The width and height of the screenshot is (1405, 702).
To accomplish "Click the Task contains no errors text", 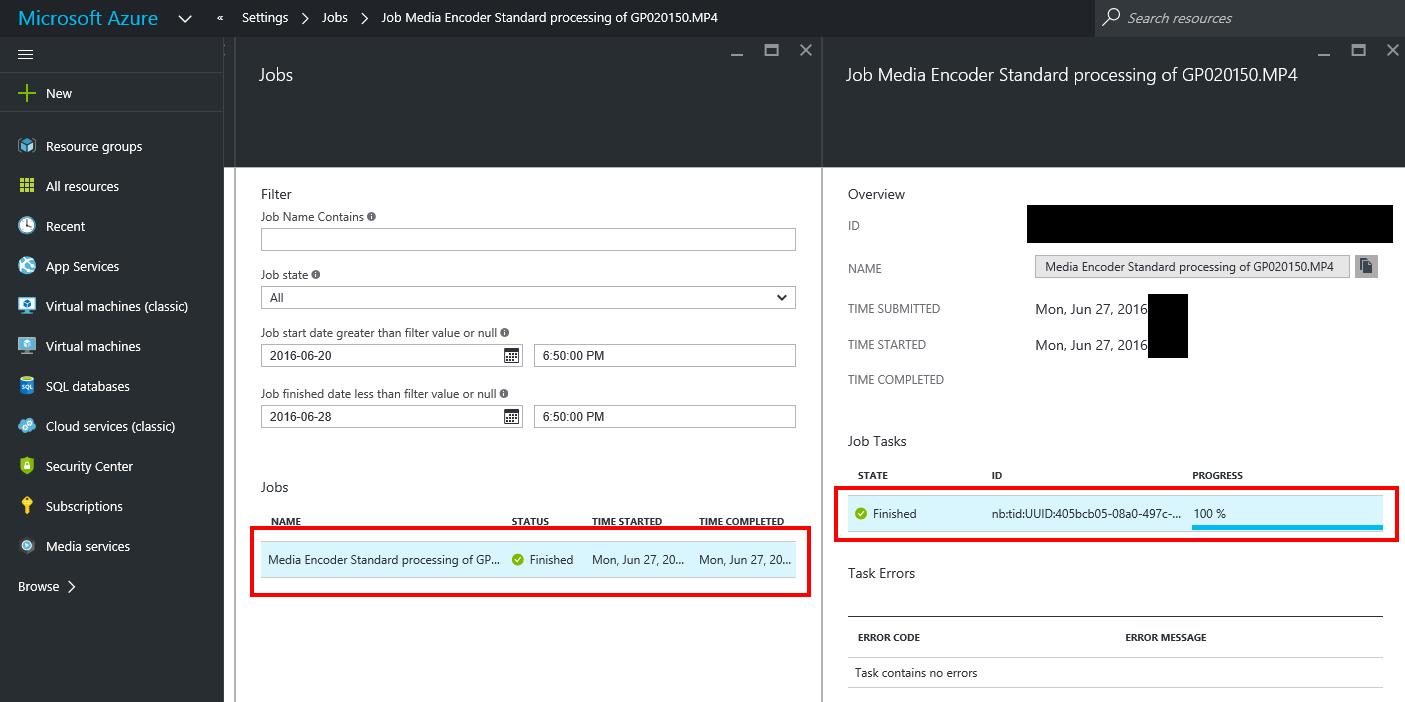I will [x=916, y=673].
